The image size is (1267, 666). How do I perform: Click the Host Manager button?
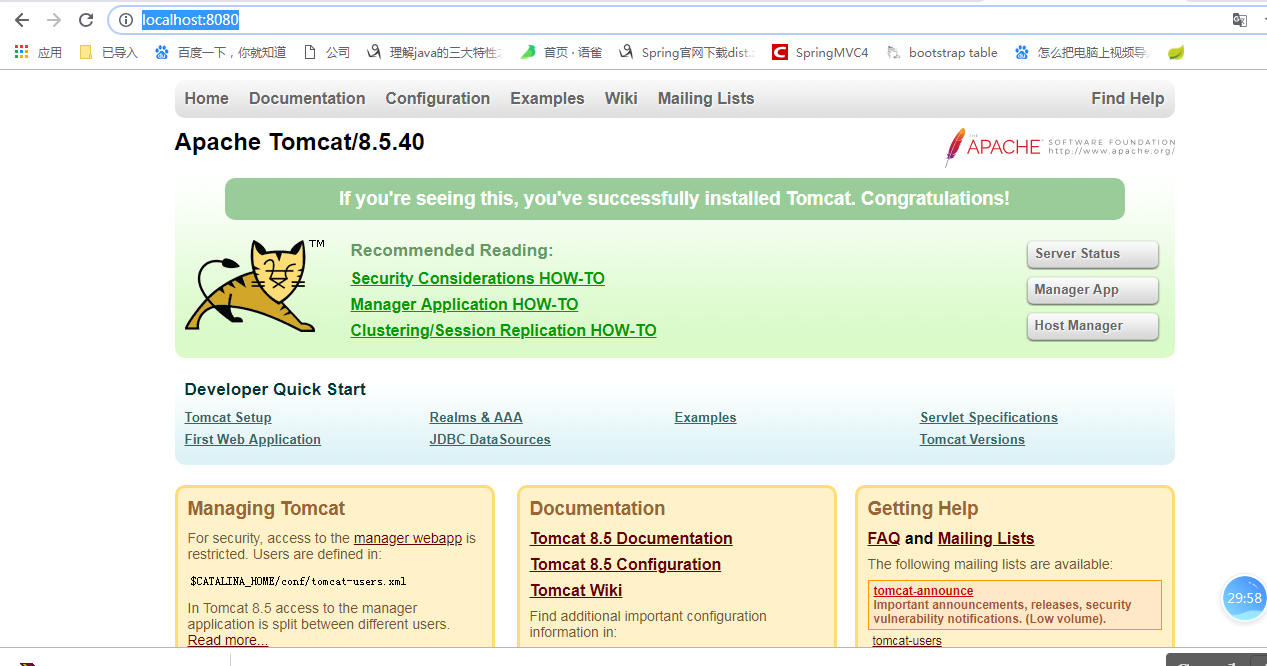click(x=1092, y=326)
